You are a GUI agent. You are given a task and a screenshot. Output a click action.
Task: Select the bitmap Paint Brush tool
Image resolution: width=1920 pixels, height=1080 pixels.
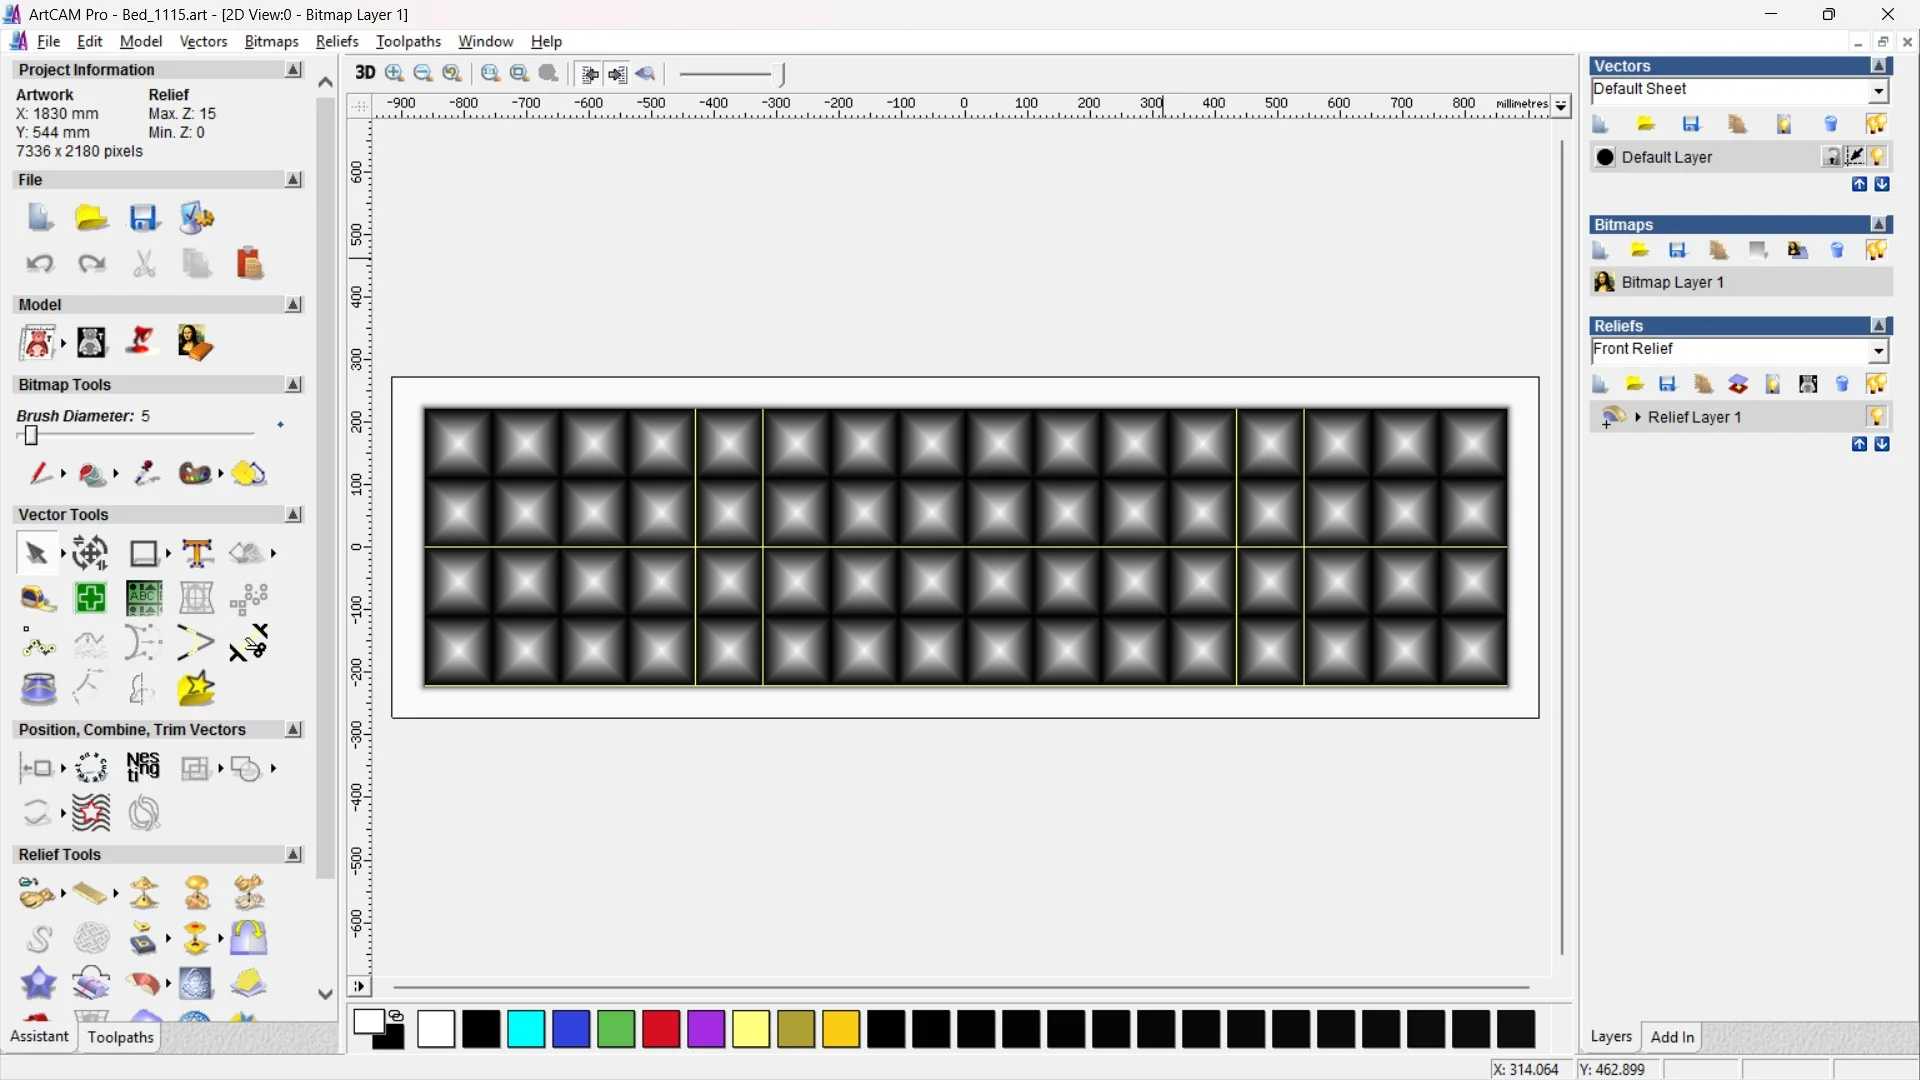point(40,473)
